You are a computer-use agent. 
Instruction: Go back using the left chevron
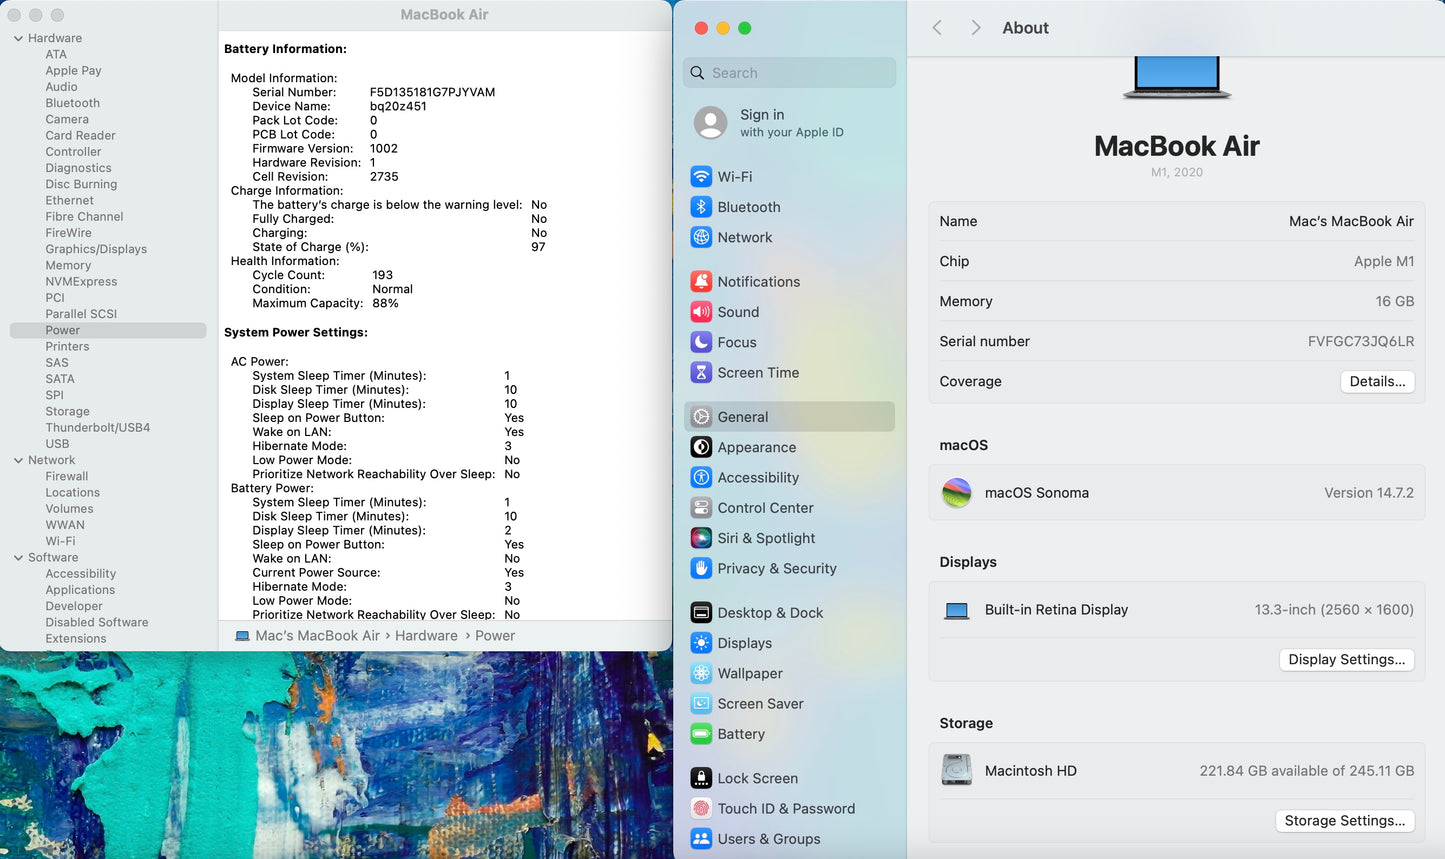click(x=937, y=28)
